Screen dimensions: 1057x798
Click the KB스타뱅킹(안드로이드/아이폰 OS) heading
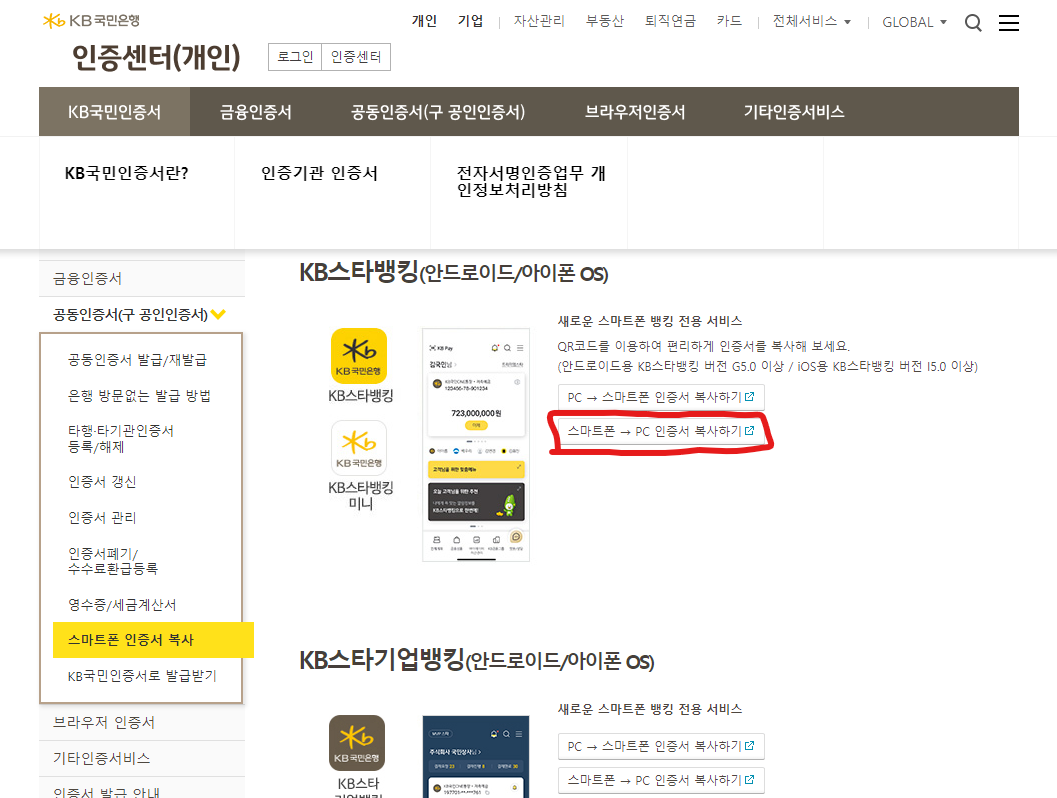(x=454, y=272)
